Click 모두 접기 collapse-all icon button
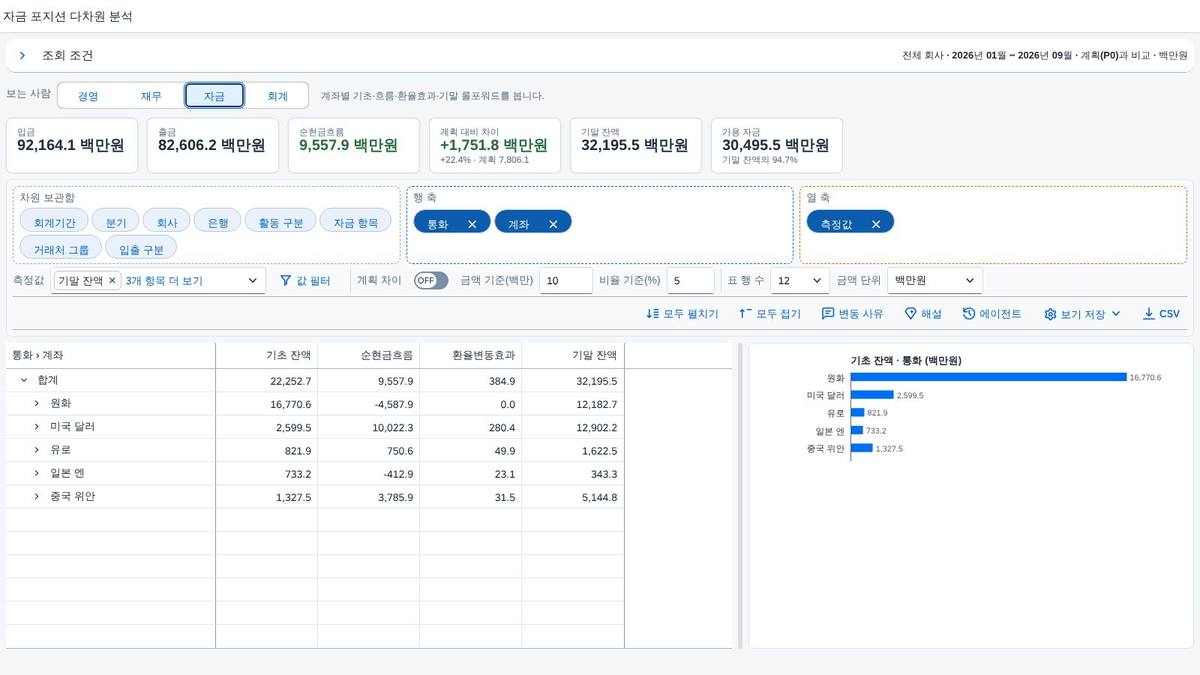Screen dimensions: 1200x675 coord(770,314)
